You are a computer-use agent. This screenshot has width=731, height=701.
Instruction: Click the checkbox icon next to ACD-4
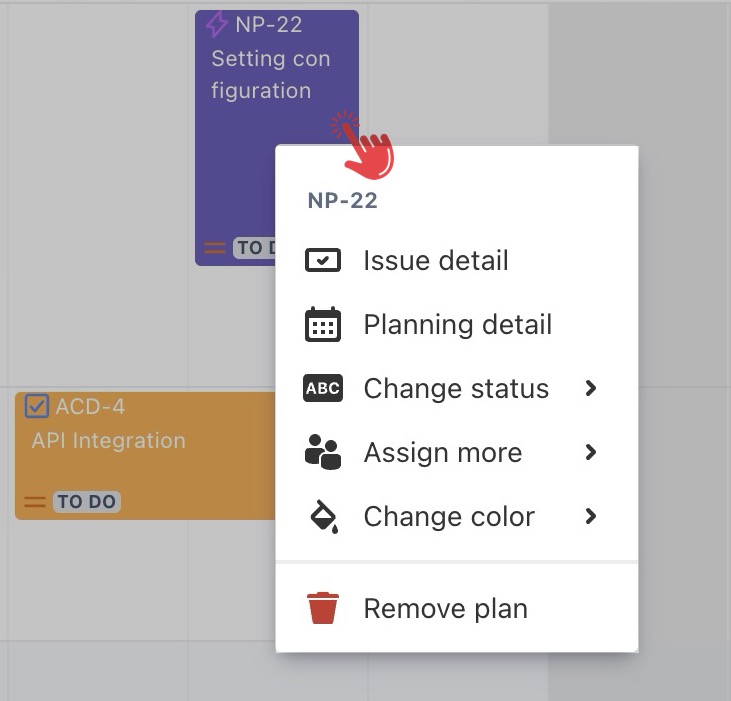37,406
